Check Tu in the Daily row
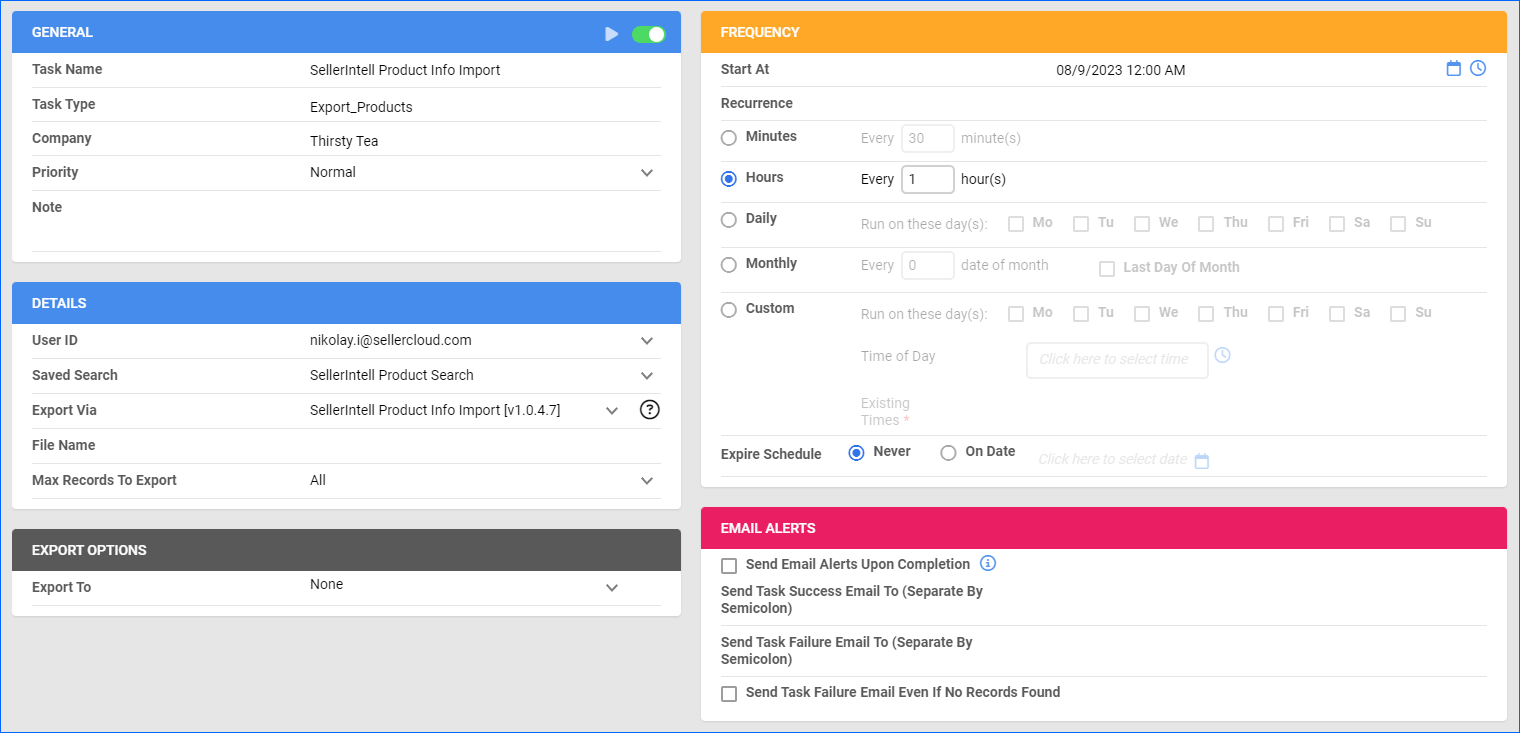 [x=1081, y=223]
